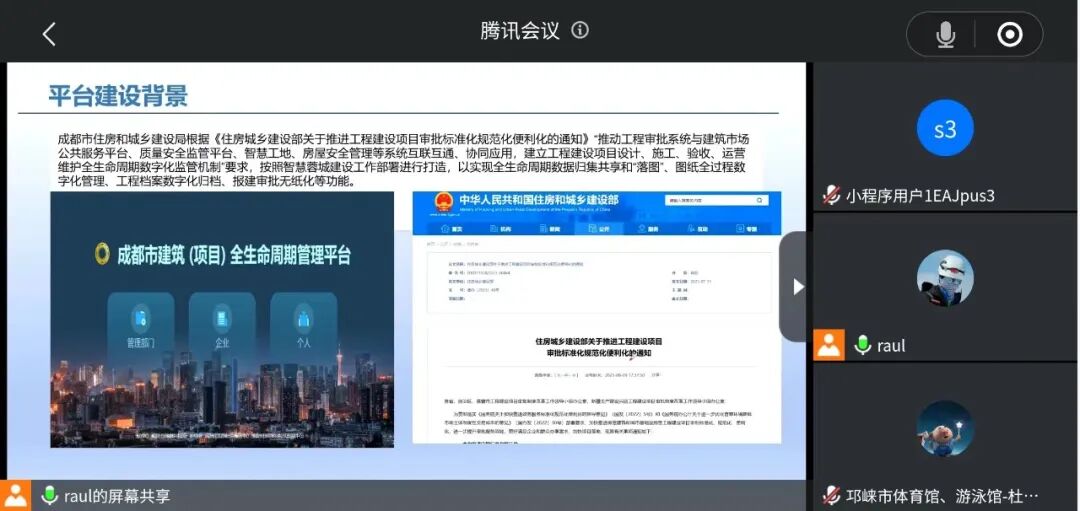Select the name raul in the participant panel
This screenshot has height=511, width=1080.
891,346
